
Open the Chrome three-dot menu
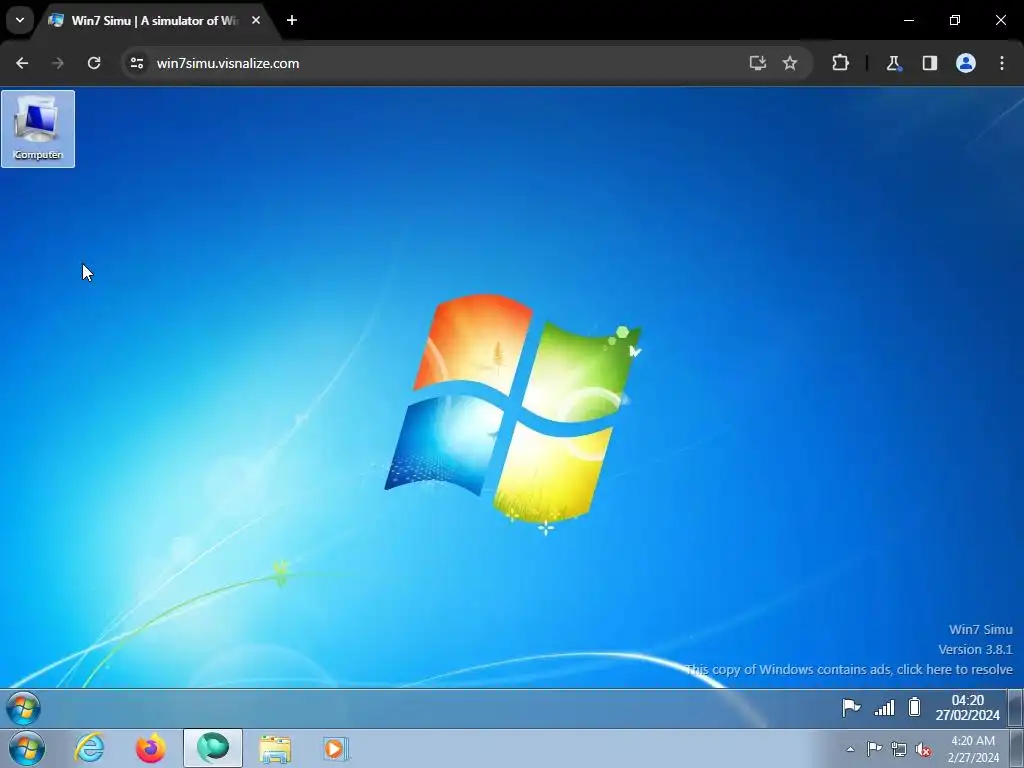point(1002,63)
